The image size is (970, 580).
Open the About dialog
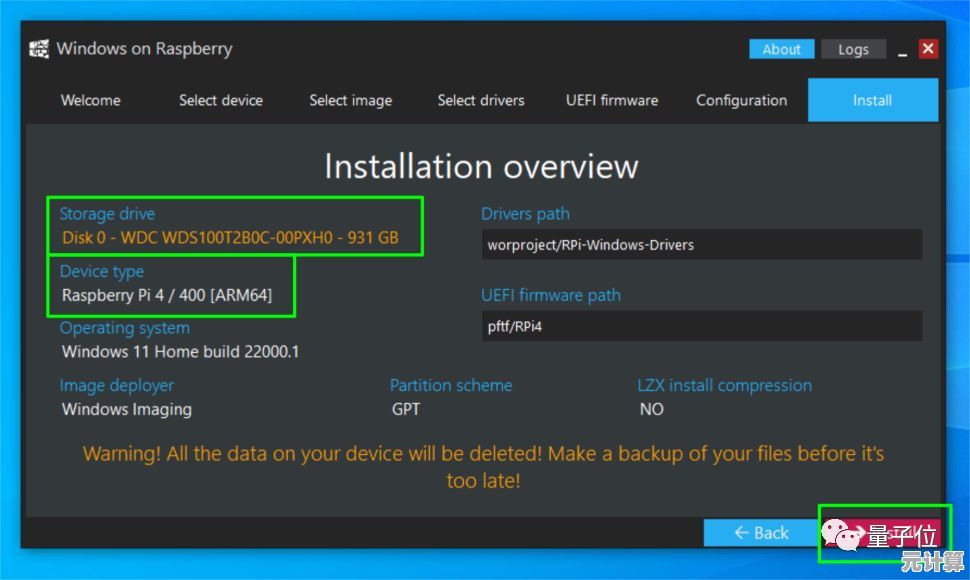[781, 48]
